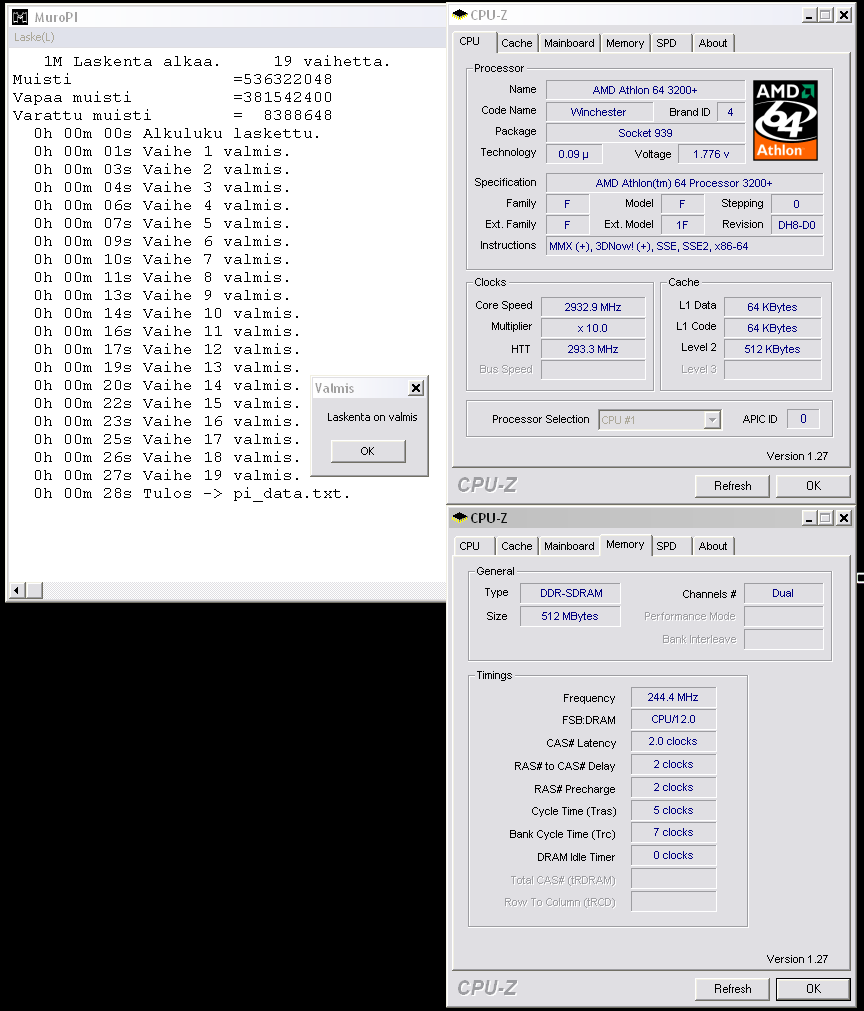Click Multiplier value x 10.0
This screenshot has height=1011, width=864.
click(x=593, y=328)
